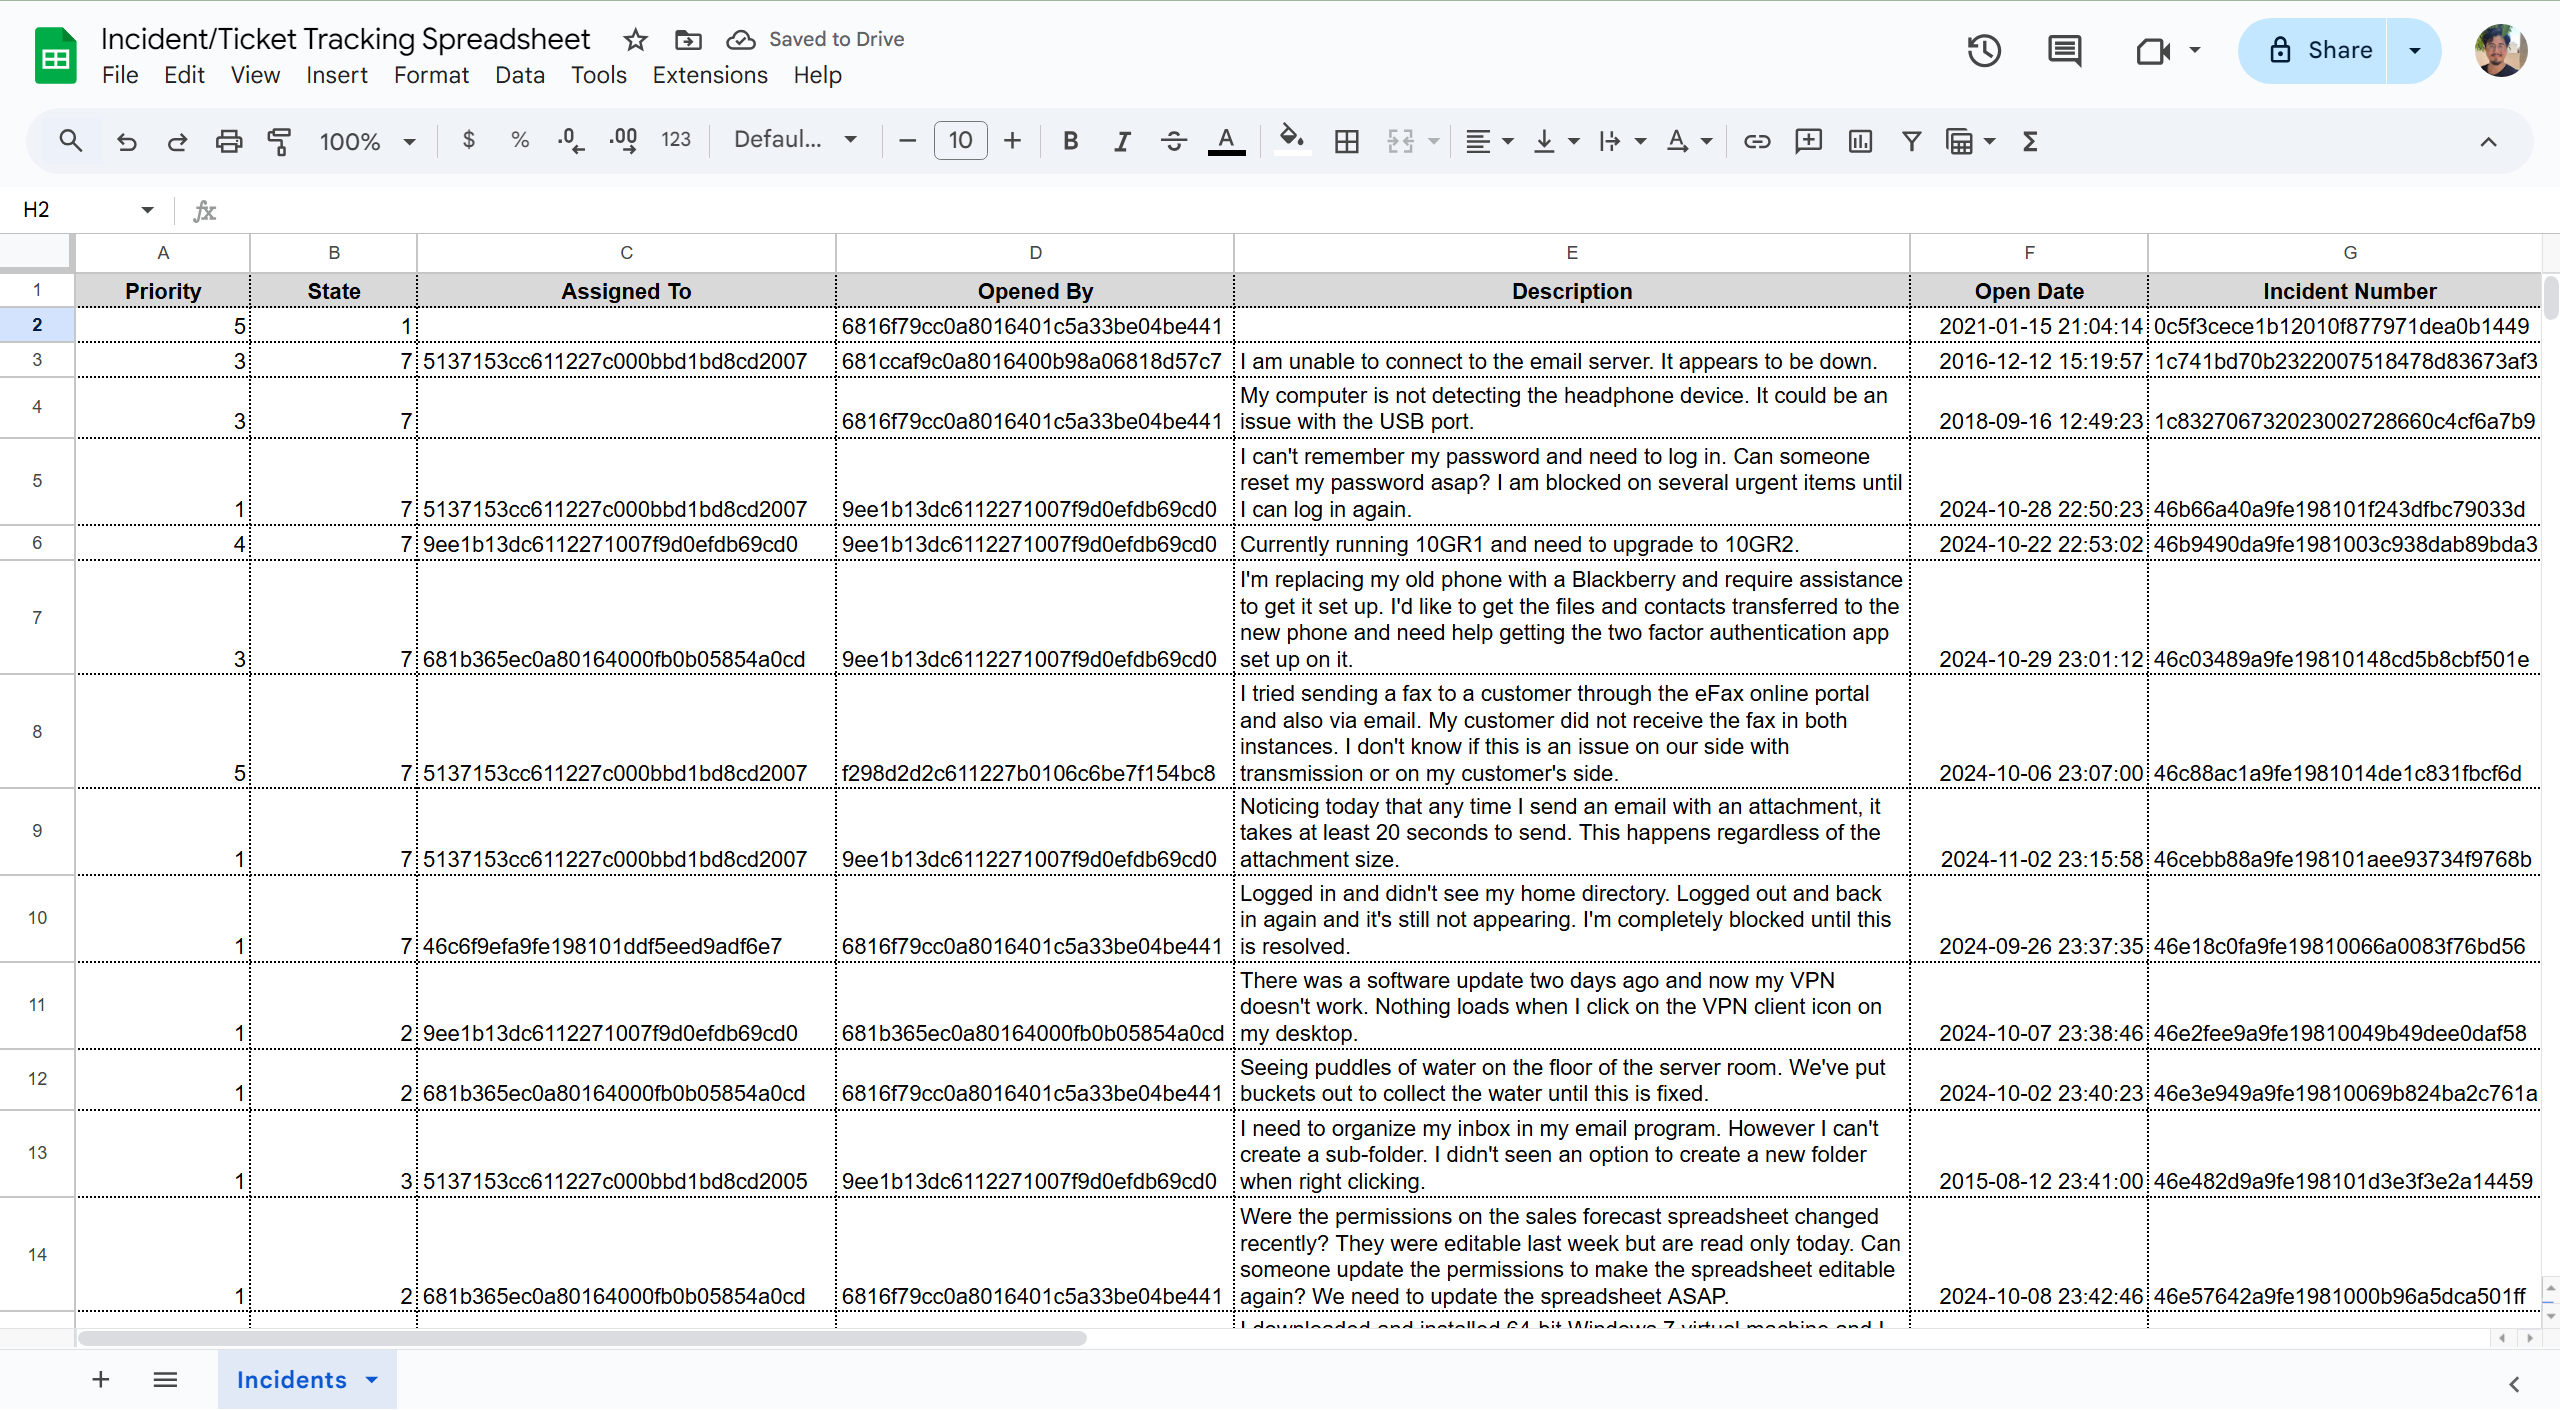Image resolution: width=2560 pixels, height=1410 pixels.
Task: Format as percent icon
Action: tap(520, 140)
